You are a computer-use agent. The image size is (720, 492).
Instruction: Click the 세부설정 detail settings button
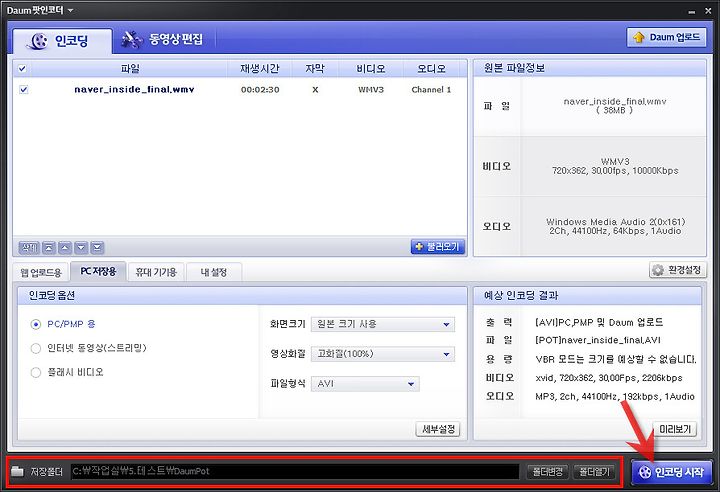(438, 429)
